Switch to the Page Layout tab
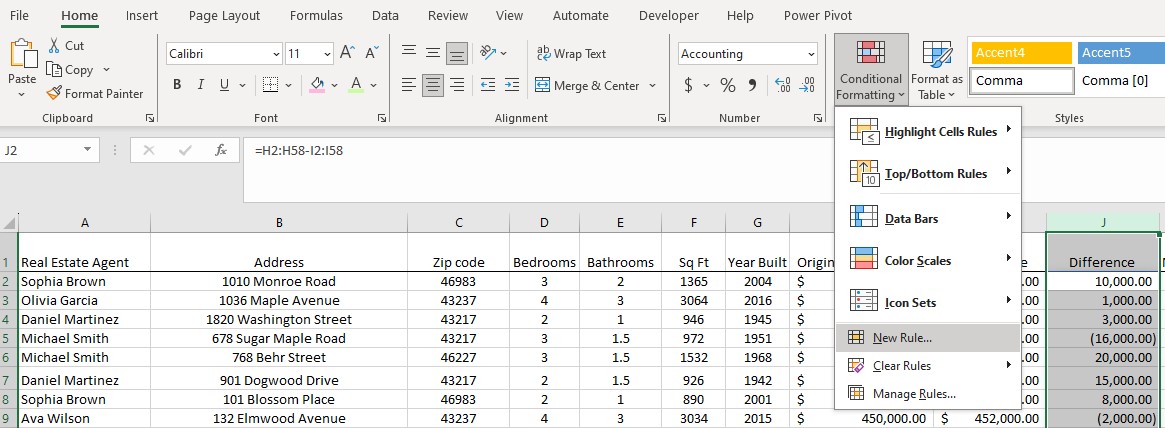 [224, 16]
